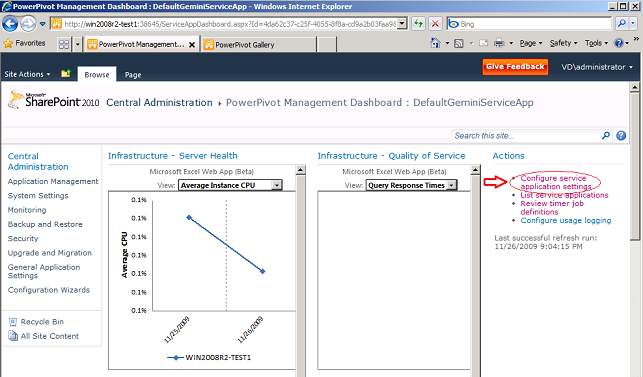
Task: Close the PowerPivot Management tab
Action: tap(192, 45)
